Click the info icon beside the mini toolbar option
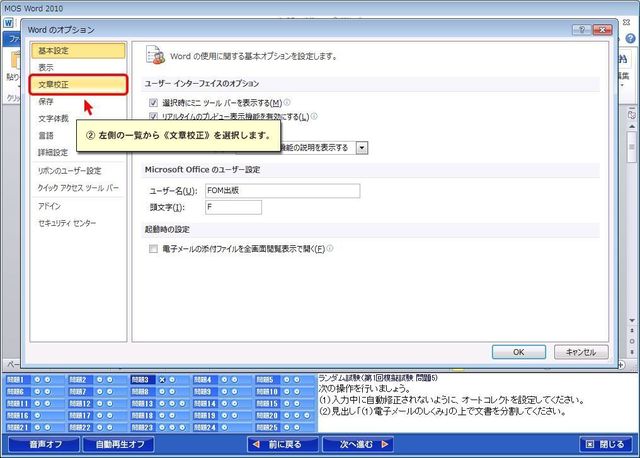The image size is (640, 458). [x=287, y=102]
